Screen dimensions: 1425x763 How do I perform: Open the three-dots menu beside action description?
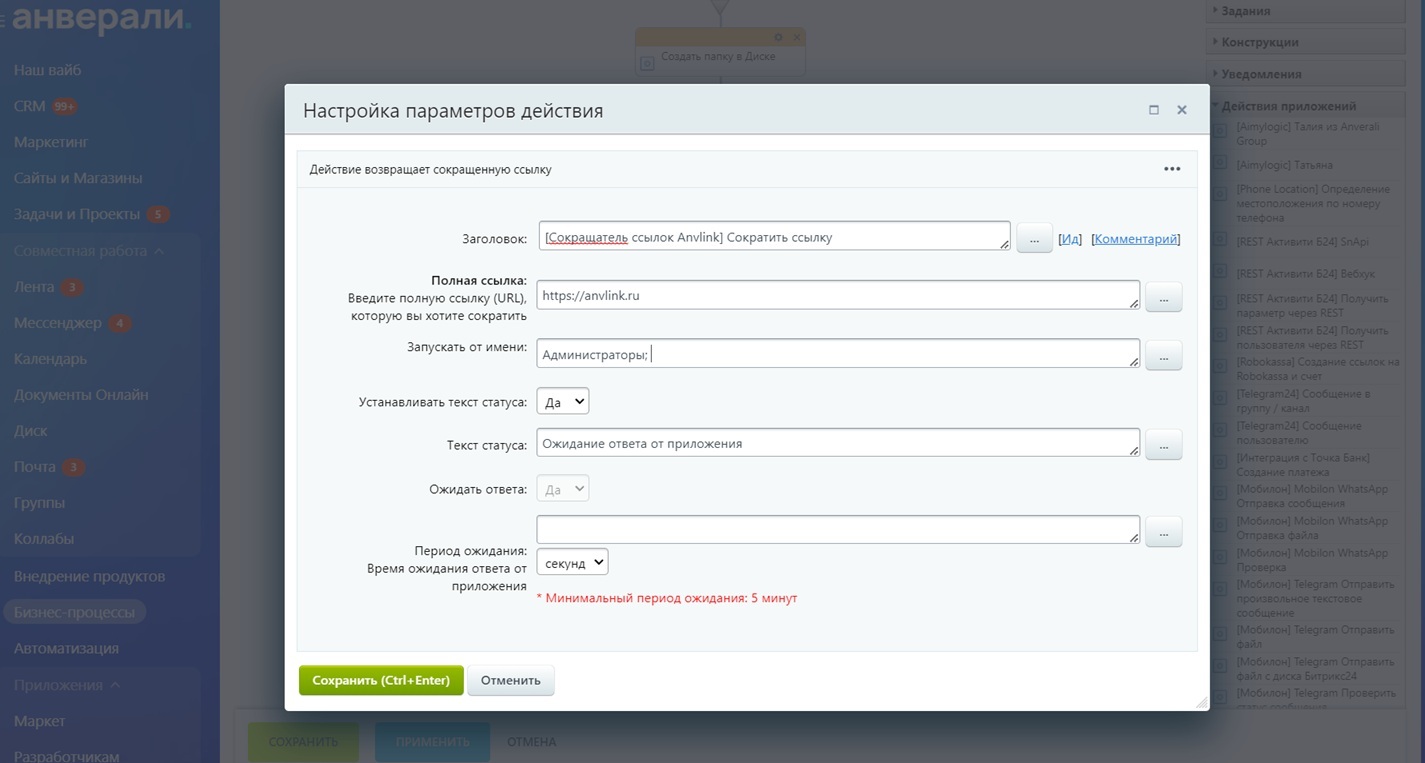(x=1172, y=169)
